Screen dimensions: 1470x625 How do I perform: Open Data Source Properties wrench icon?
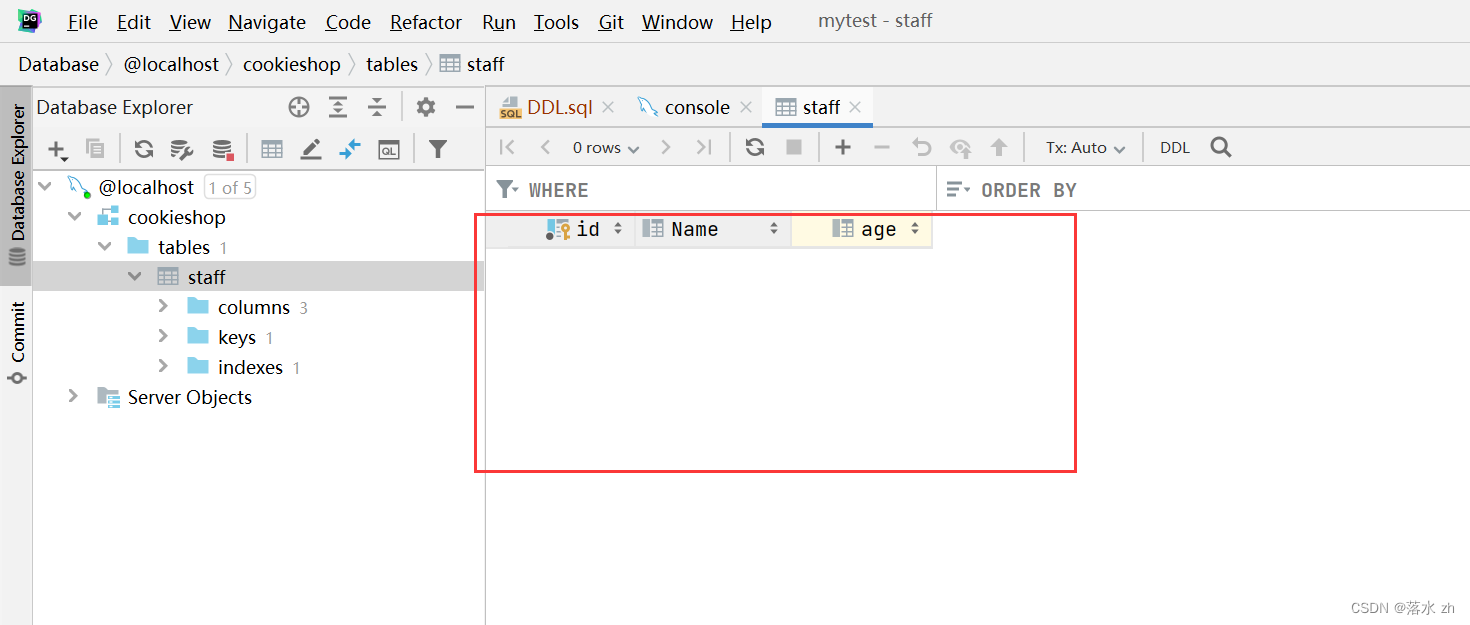pos(182,149)
